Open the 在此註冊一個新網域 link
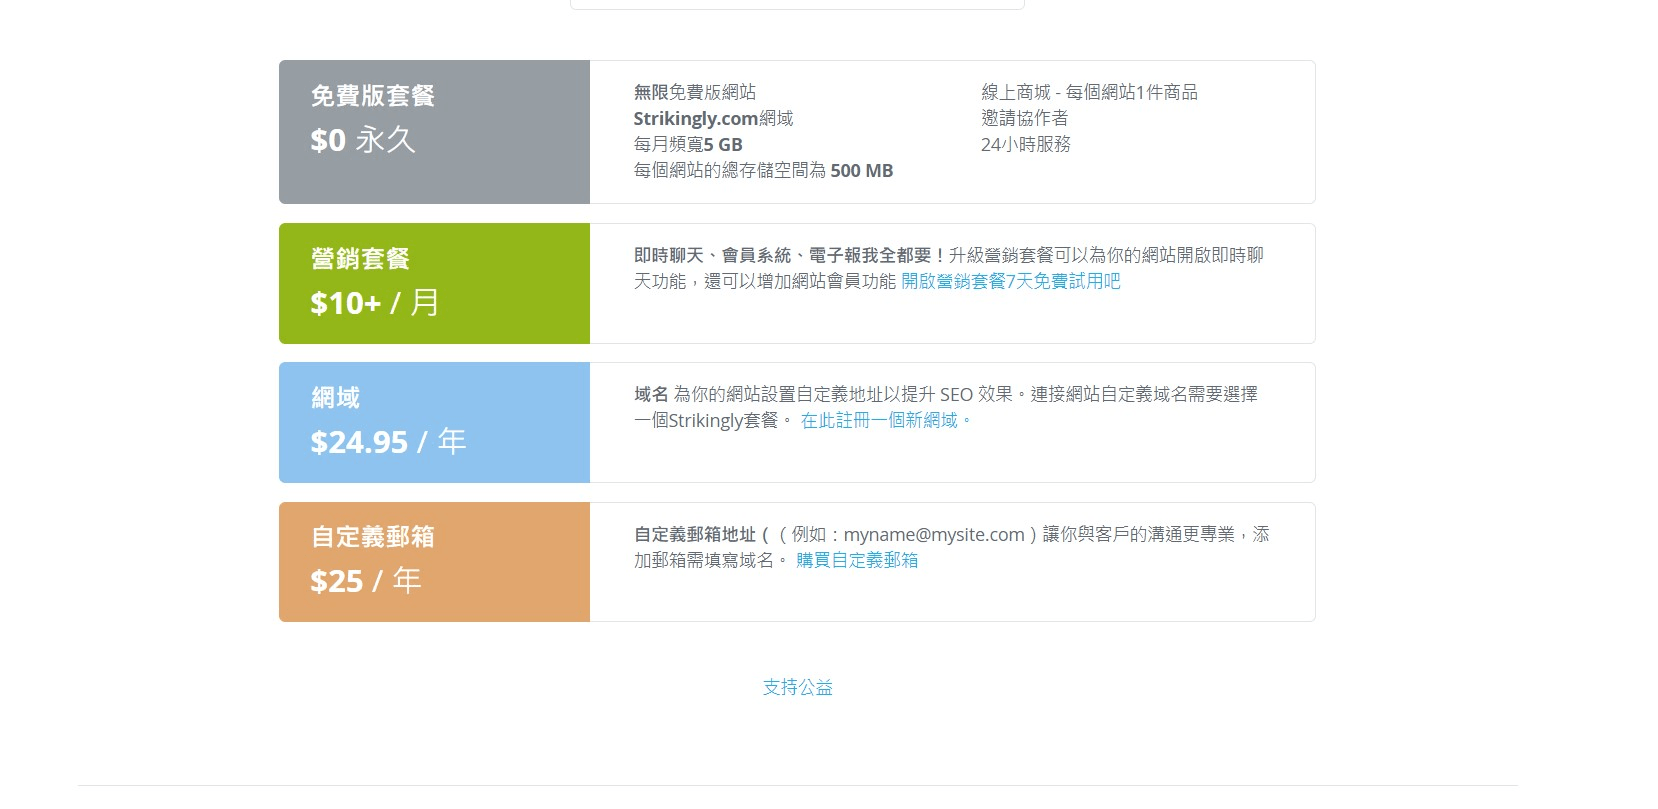The height and width of the screenshot is (809, 1658). tap(885, 421)
